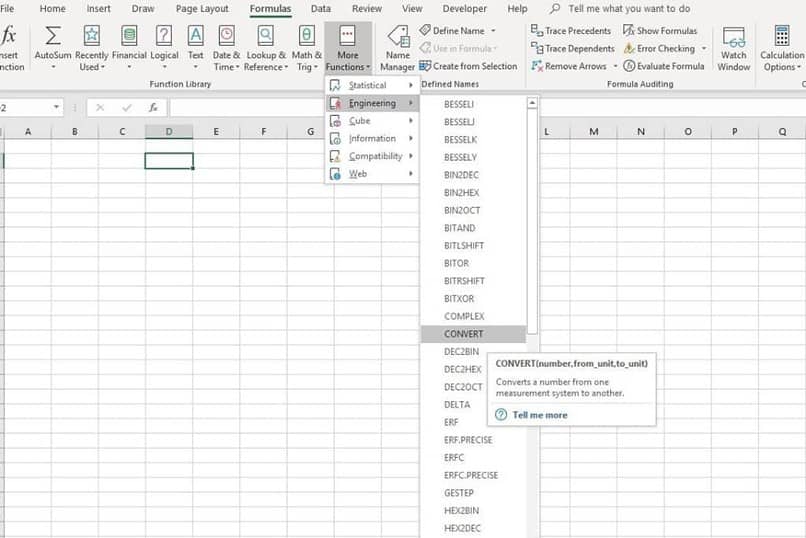Open the Financial functions library
The image size is (806, 538).
pyautogui.click(x=129, y=48)
